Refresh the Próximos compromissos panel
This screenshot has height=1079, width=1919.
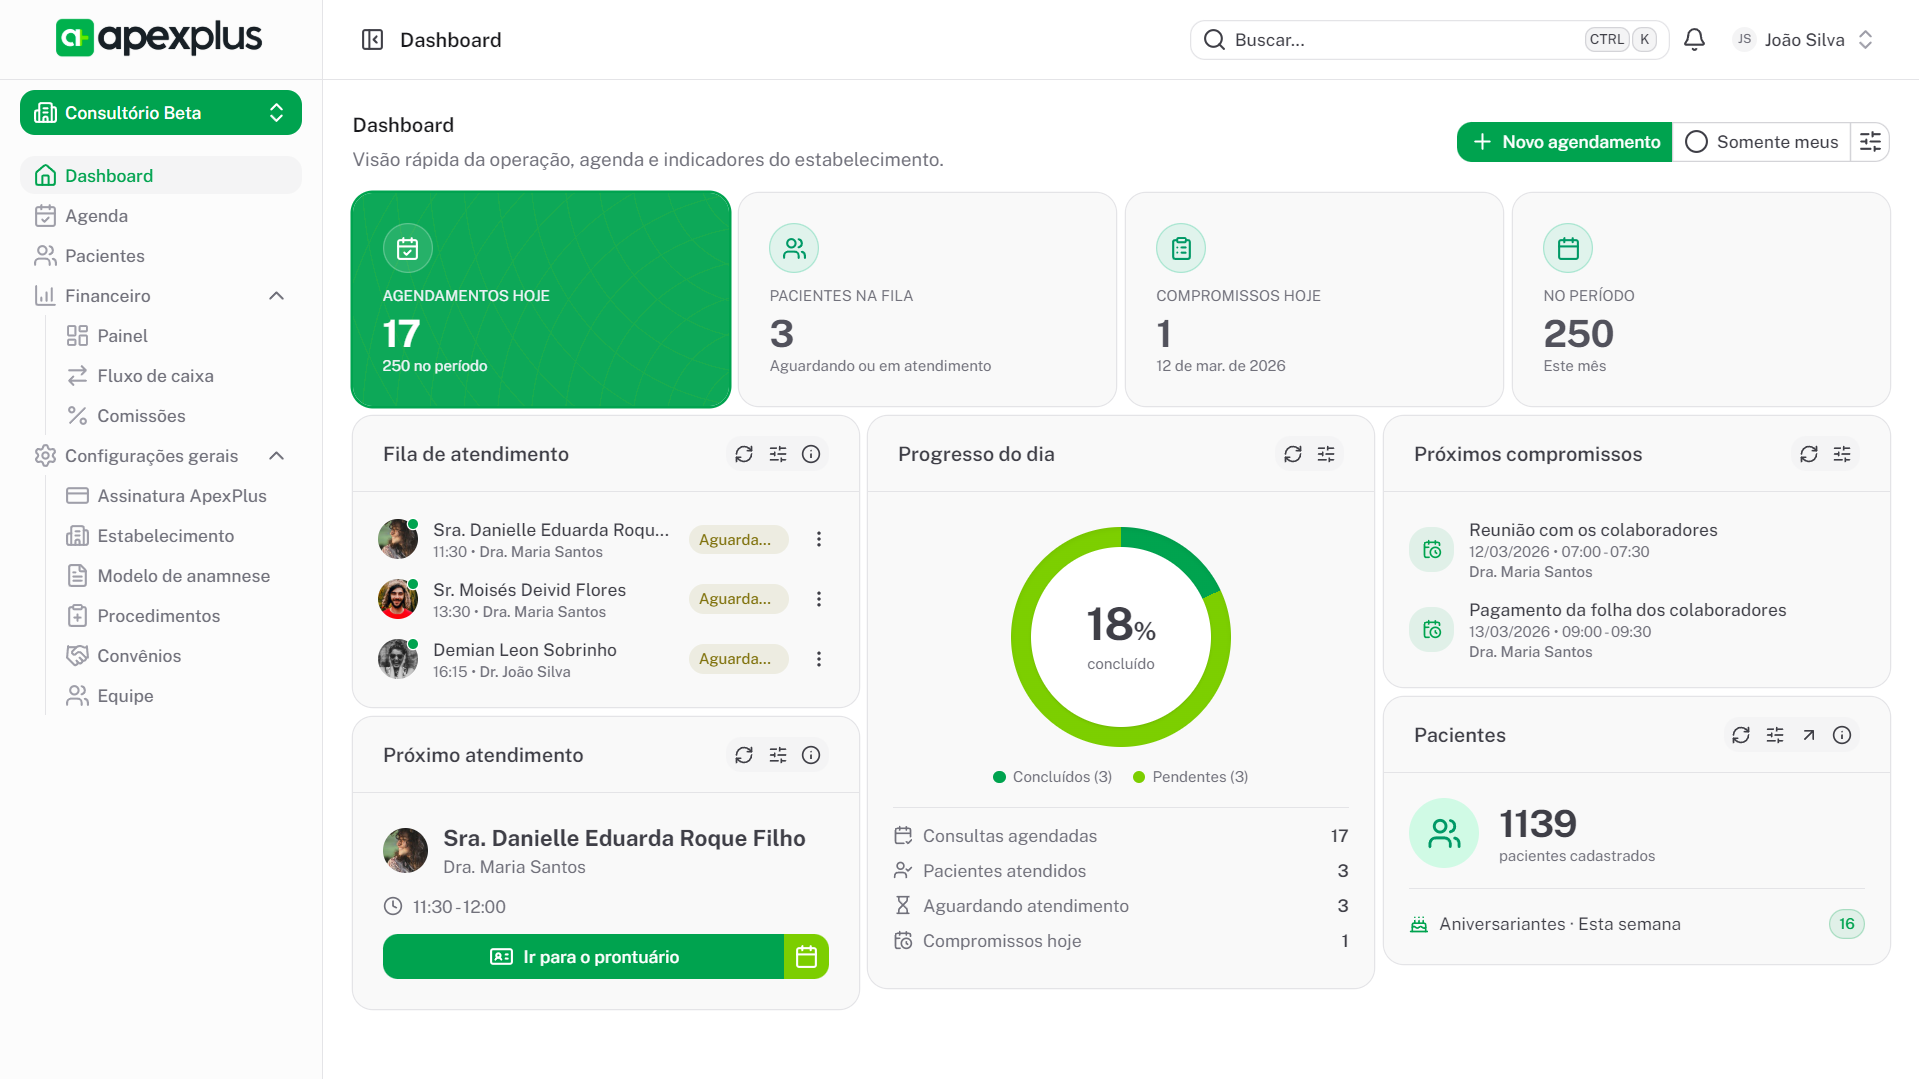click(x=1808, y=454)
